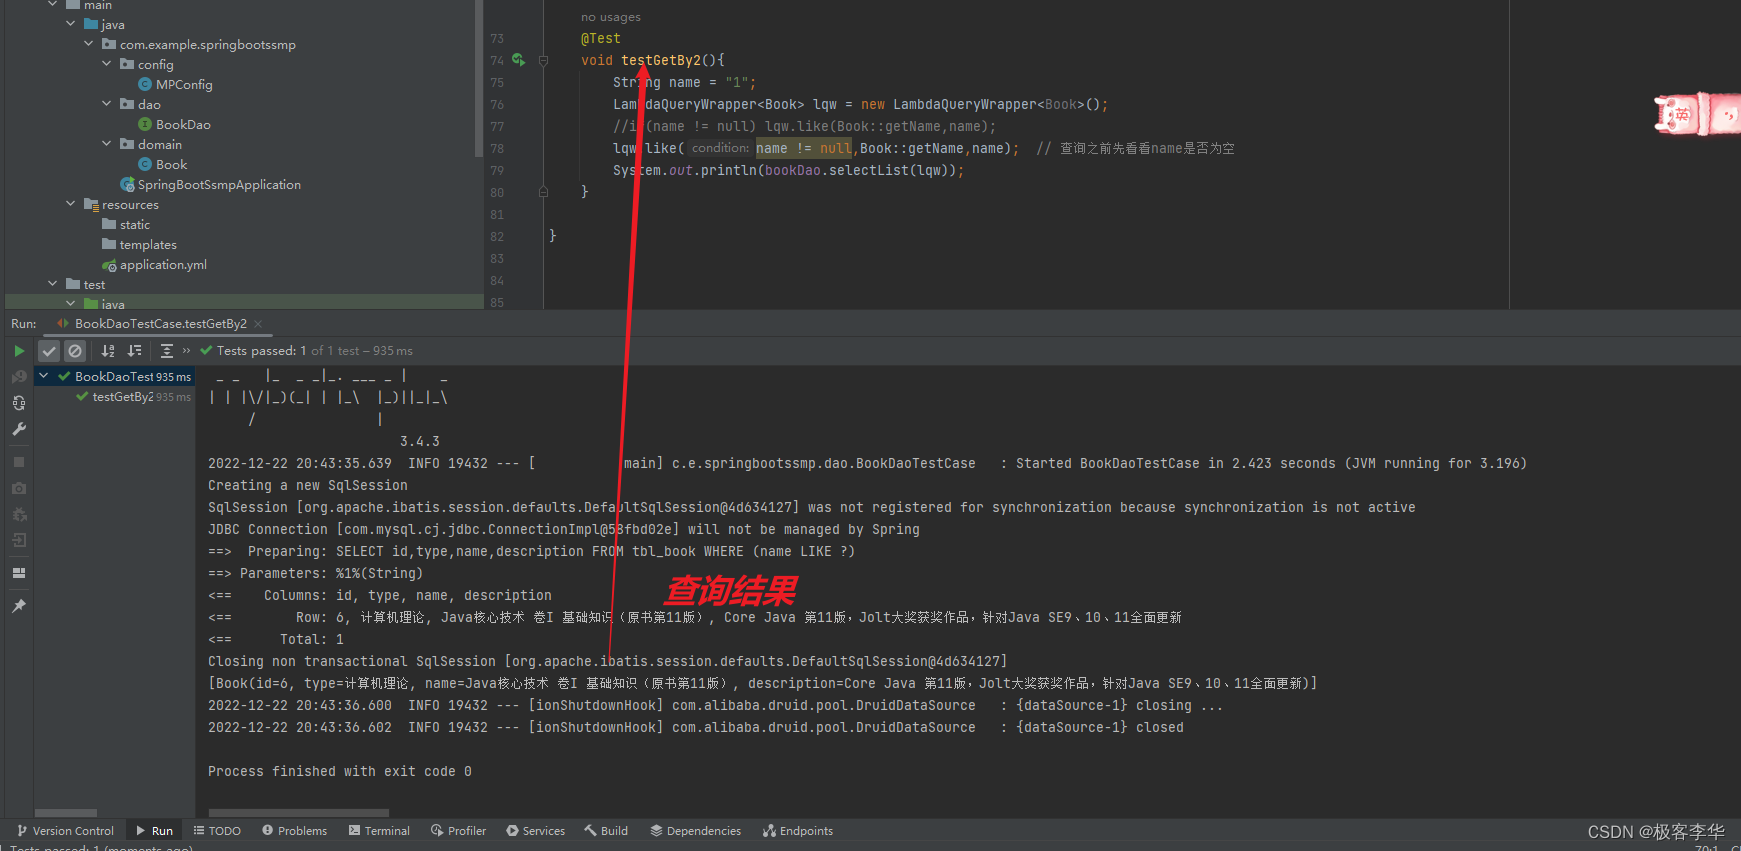Open Version Control tool window
This screenshot has width=1741, height=851.
click(x=65, y=831)
